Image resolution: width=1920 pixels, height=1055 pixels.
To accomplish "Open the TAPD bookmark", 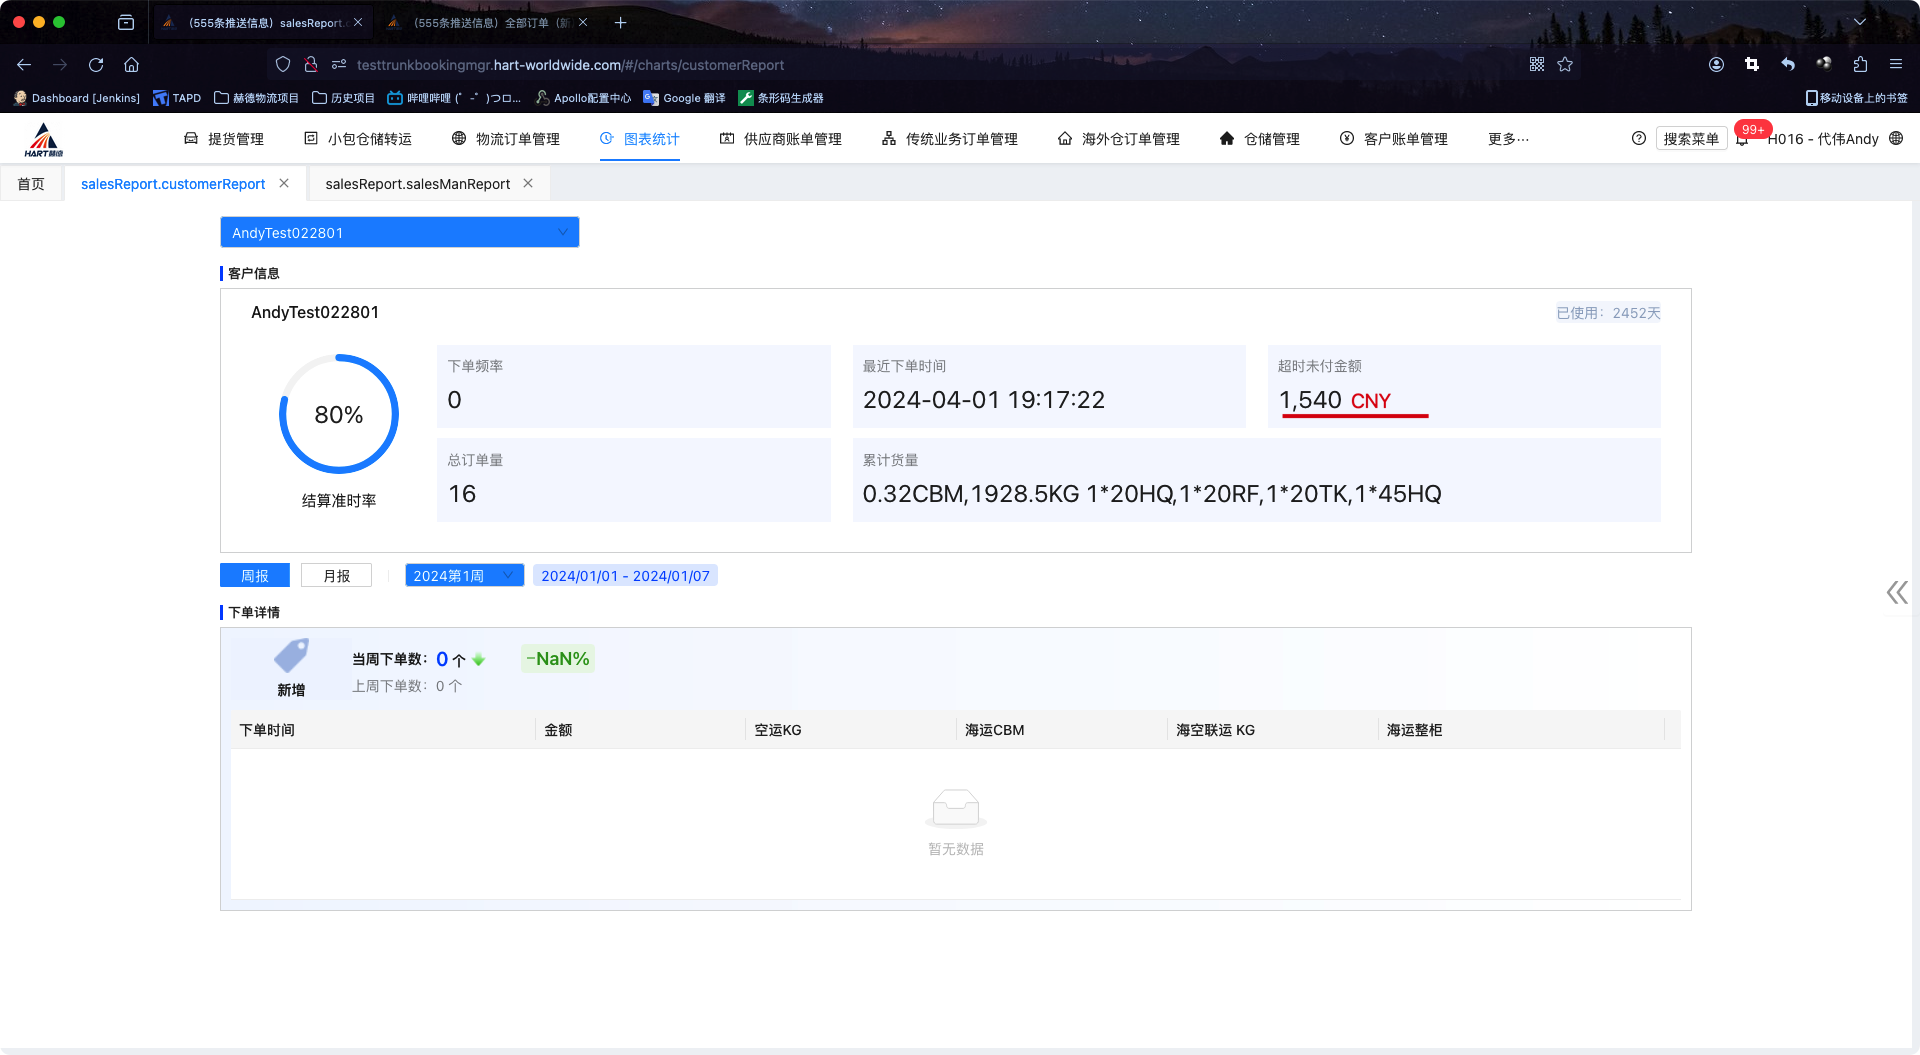I will coord(177,98).
